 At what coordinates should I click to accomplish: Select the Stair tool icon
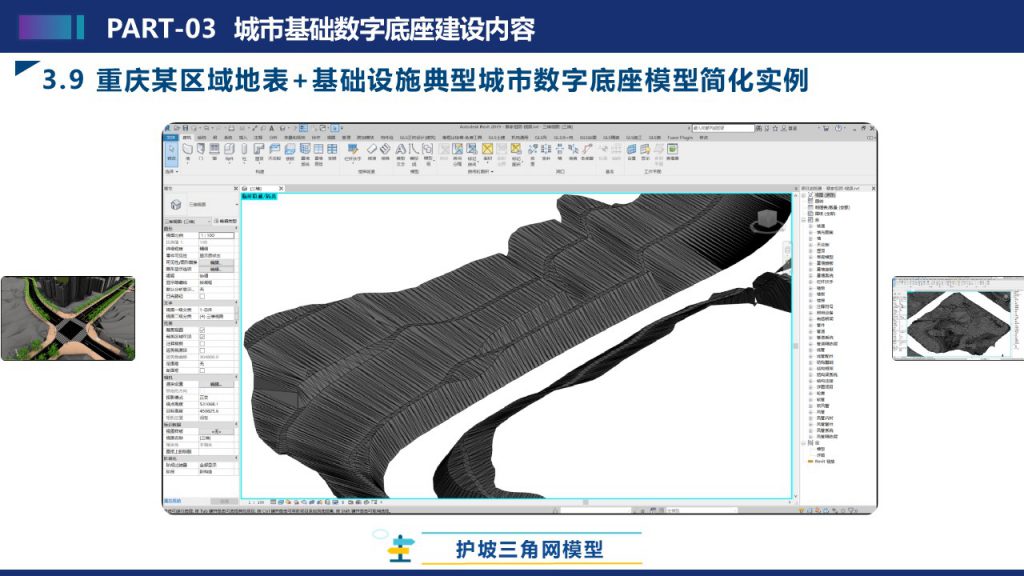pyautogui.click(x=385, y=150)
